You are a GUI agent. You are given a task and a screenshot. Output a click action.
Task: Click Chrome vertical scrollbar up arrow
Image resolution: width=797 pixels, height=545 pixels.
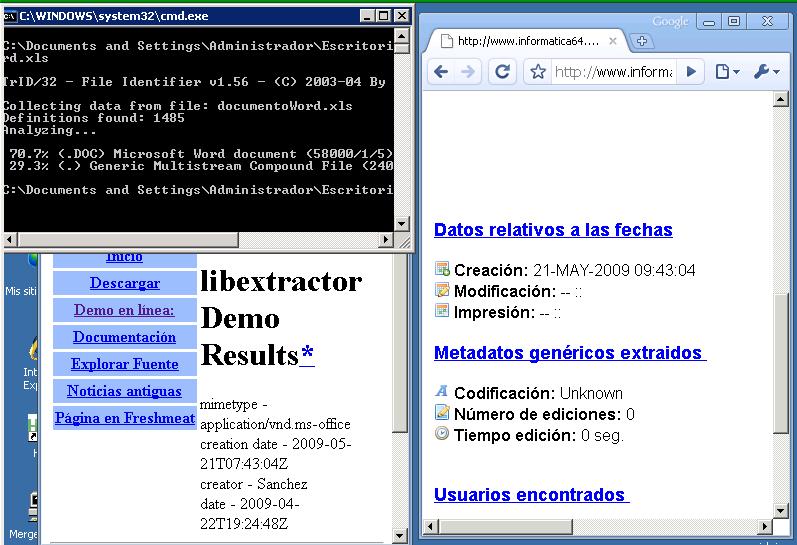(780, 99)
